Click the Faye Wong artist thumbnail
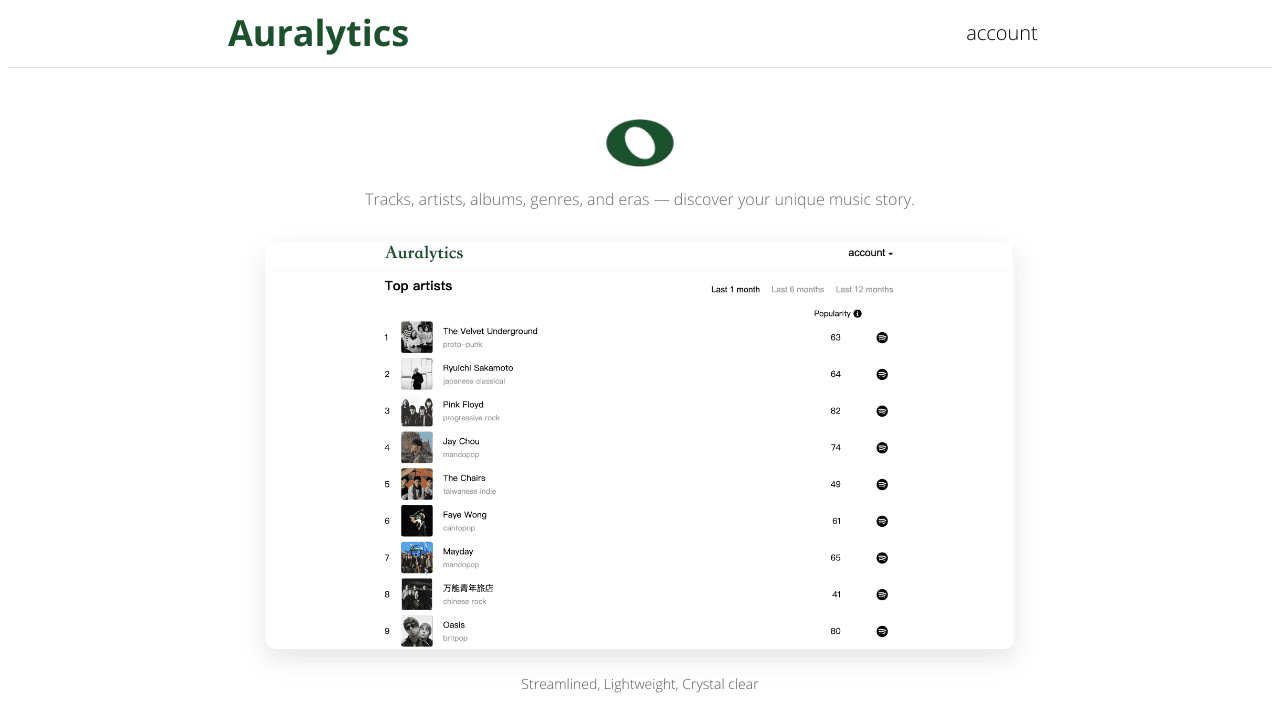This screenshot has height=720, width=1280. point(417,521)
